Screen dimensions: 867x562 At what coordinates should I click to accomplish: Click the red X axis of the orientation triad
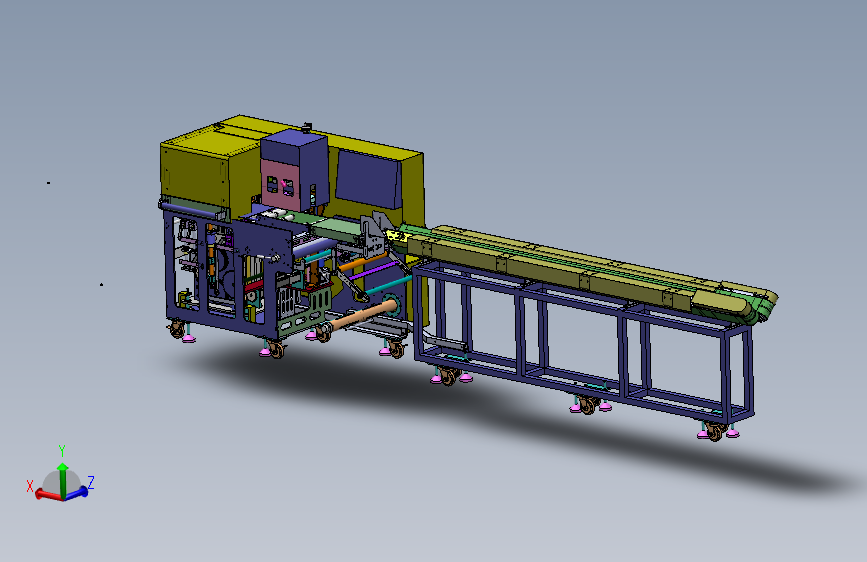[x=48, y=495]
